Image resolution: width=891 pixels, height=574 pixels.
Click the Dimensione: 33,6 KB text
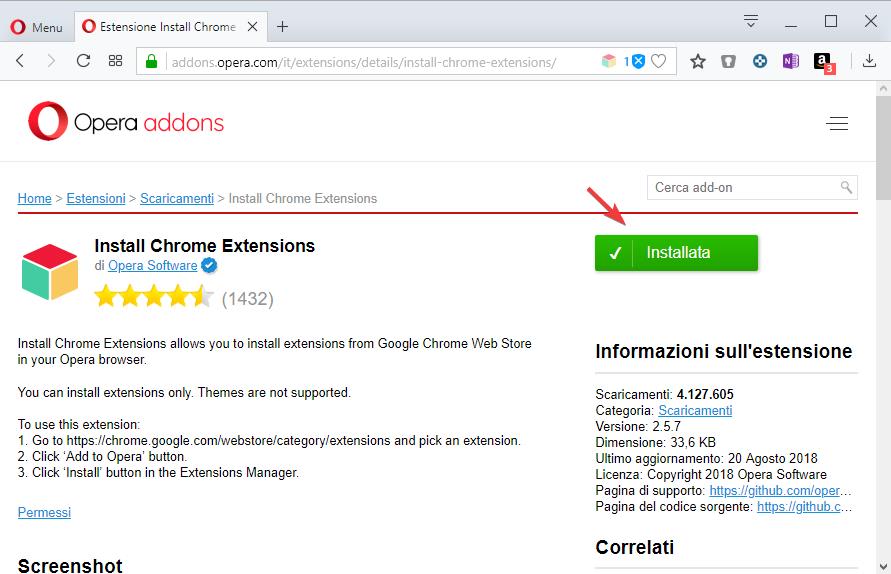click(656, 442)
